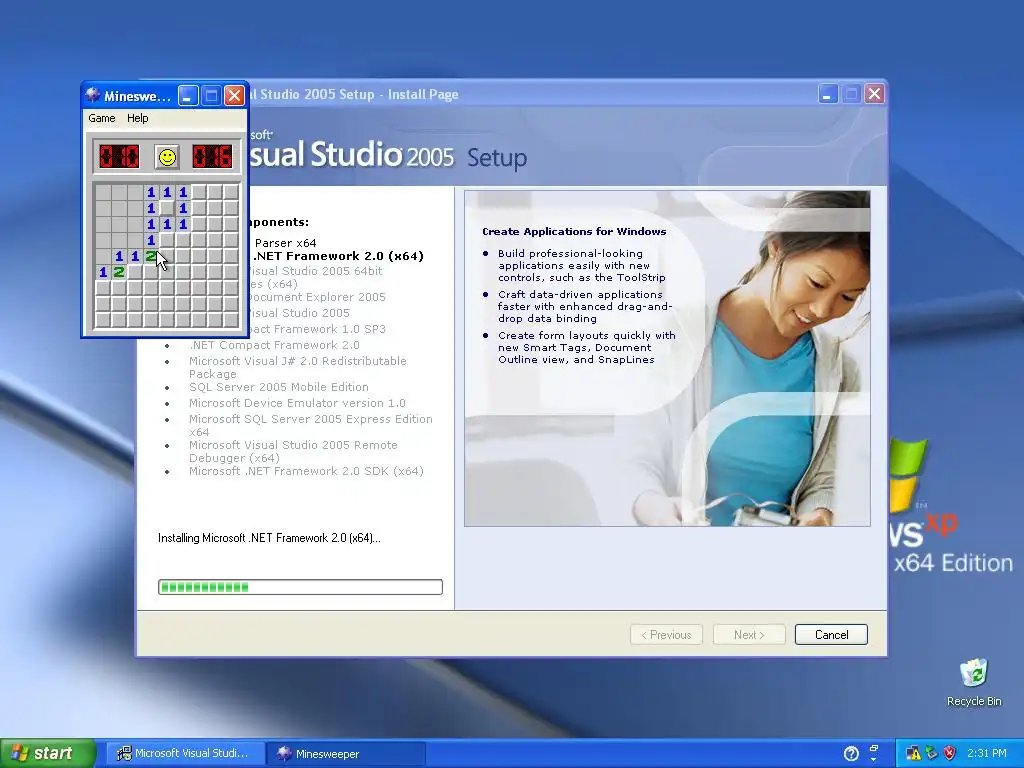Click the 'Document Explorer 2005' component text

point(316,296)
